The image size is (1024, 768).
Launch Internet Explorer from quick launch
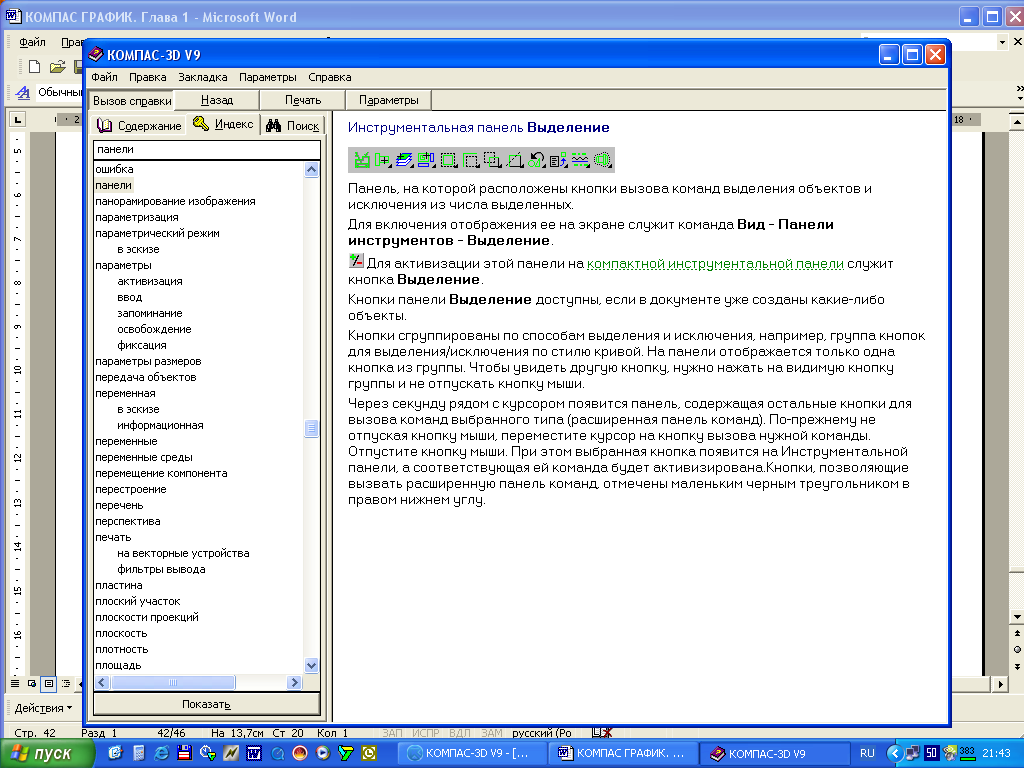(x=161, y=753)
